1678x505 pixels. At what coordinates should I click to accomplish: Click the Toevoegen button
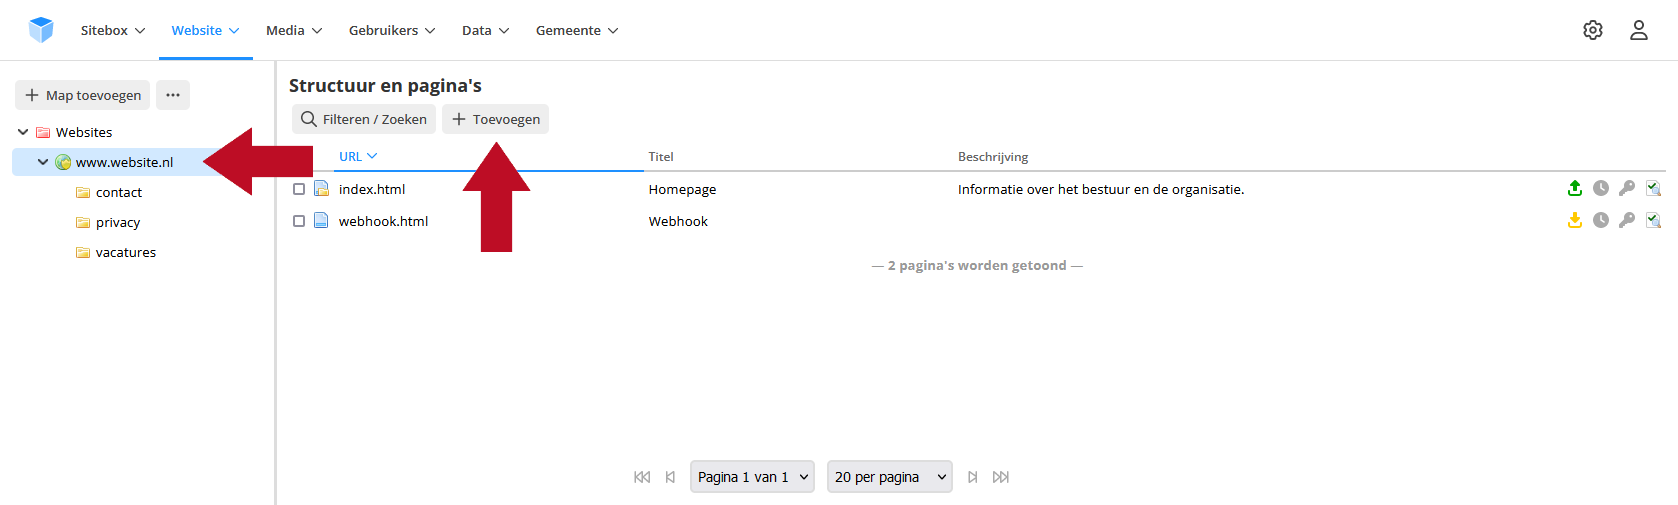(x=496, y=119)
